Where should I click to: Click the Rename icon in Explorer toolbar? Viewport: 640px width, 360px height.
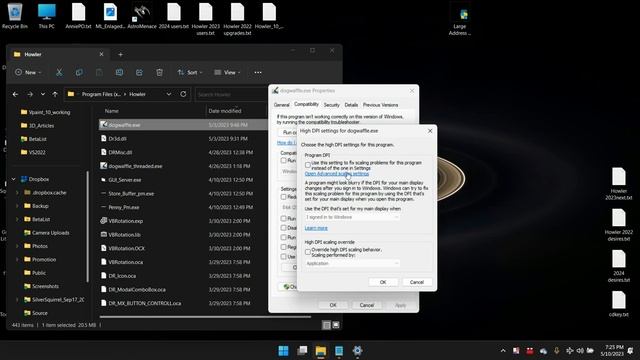(119, 72)
